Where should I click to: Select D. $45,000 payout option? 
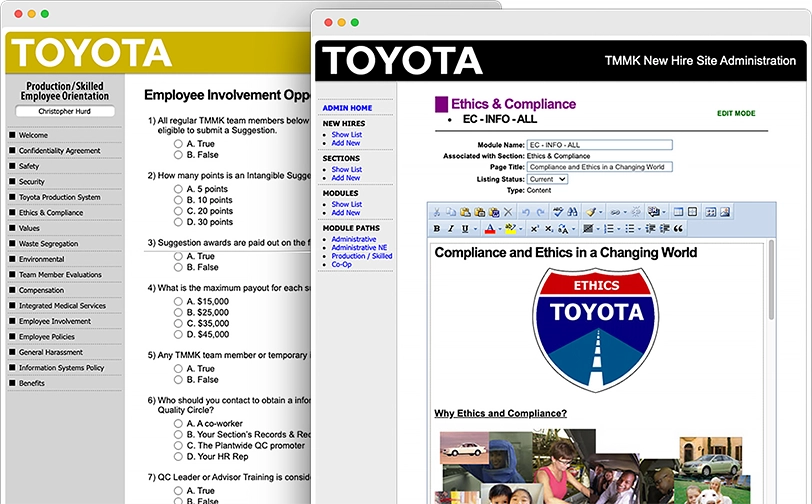click(178, 334)
